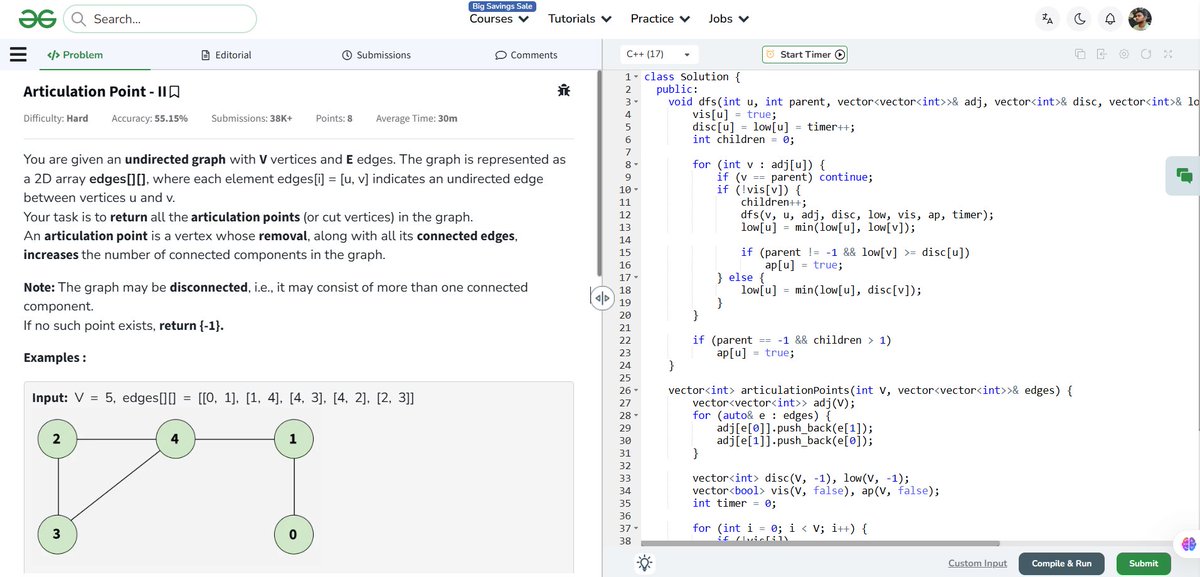
Task: Bookmark the Articulation Point - II problem
Action: [175, 92]
